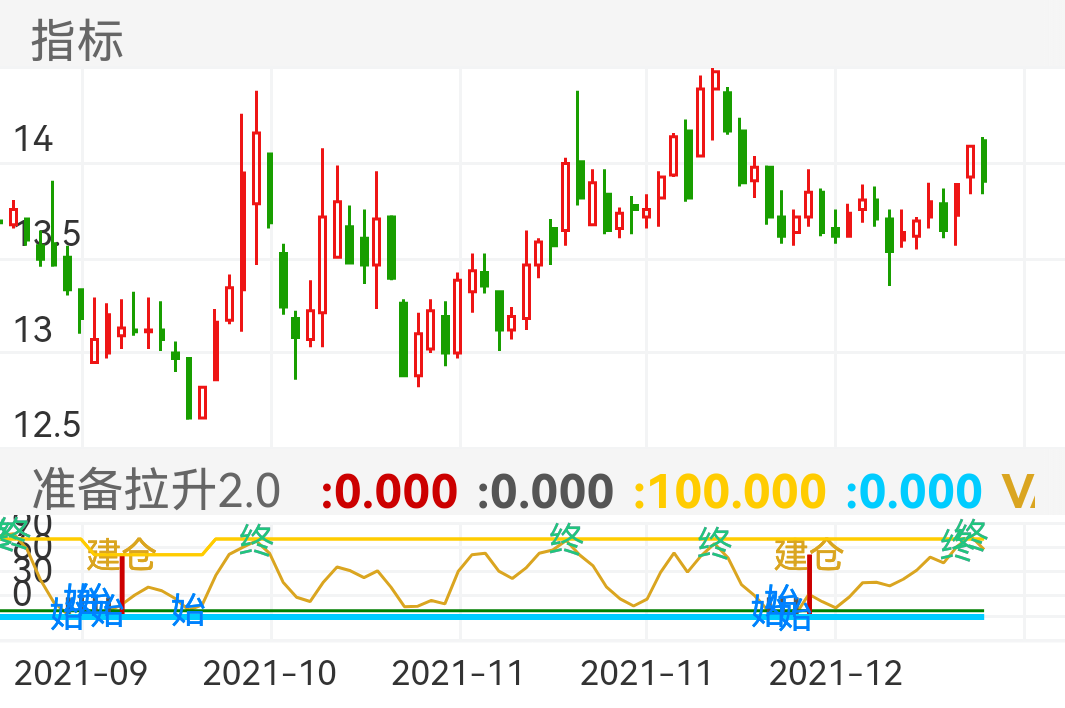Open the 指标 header tab
This screenshot has height=708, width=1065.
click(x=77, y=41)
